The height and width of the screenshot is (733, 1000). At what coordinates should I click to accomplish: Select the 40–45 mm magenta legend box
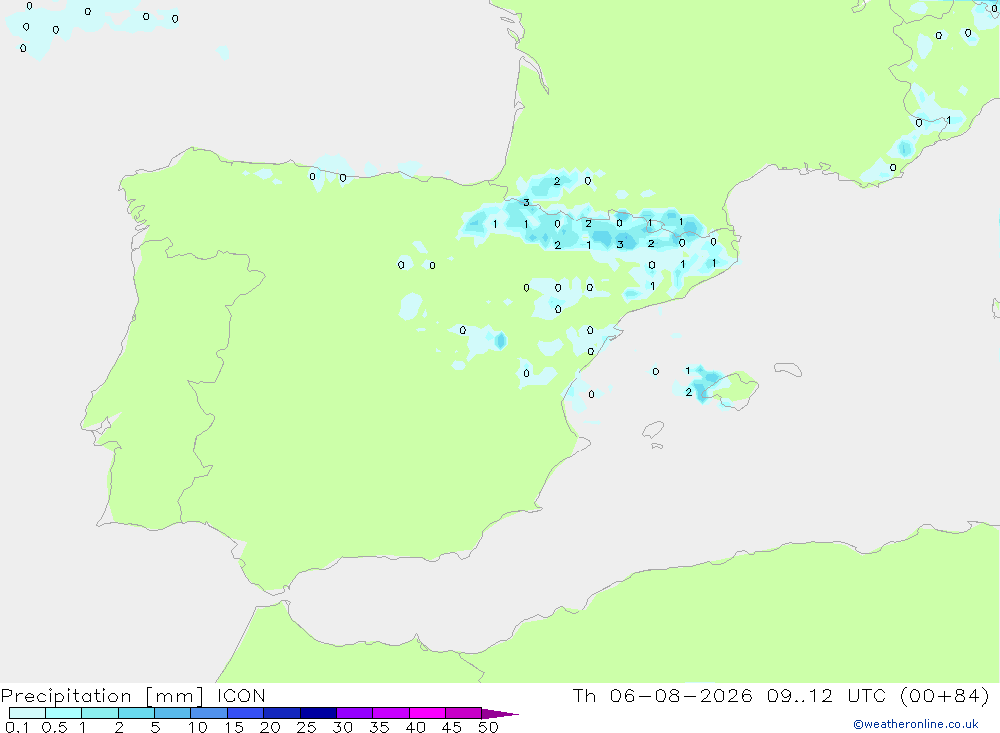(x=427, y=713)
